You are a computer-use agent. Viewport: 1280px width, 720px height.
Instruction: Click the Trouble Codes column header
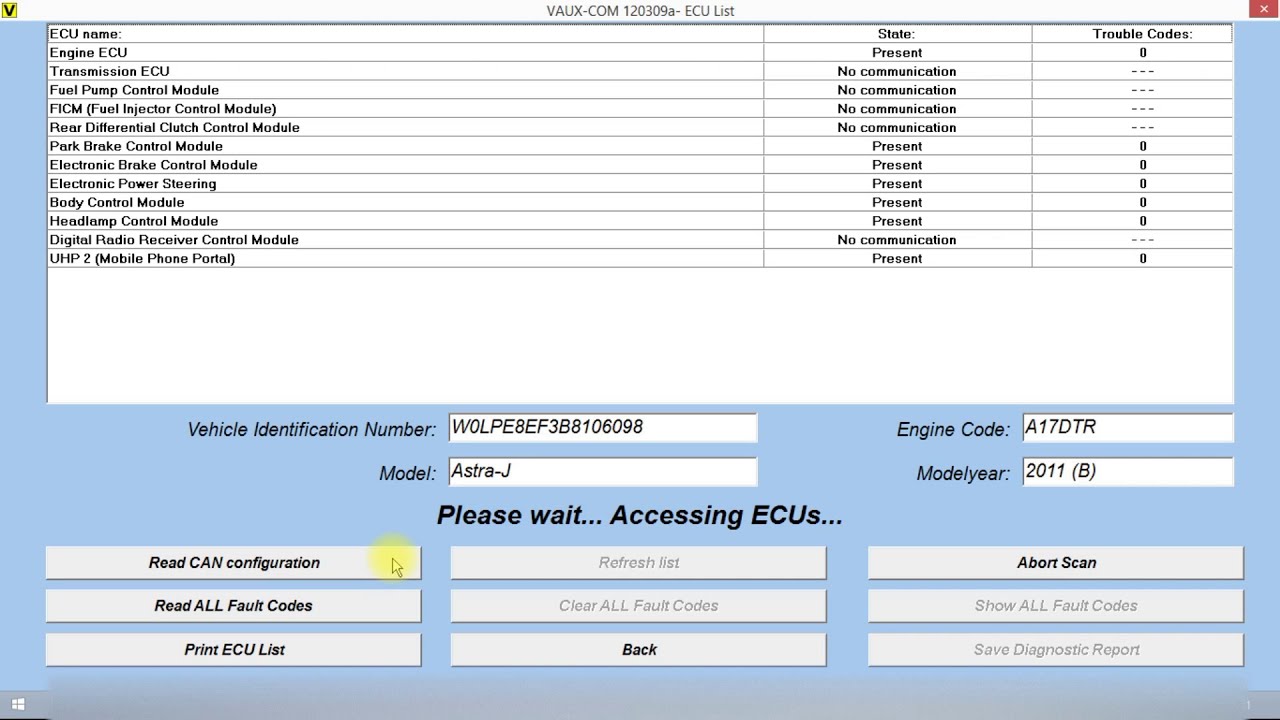click(1132, 34)
